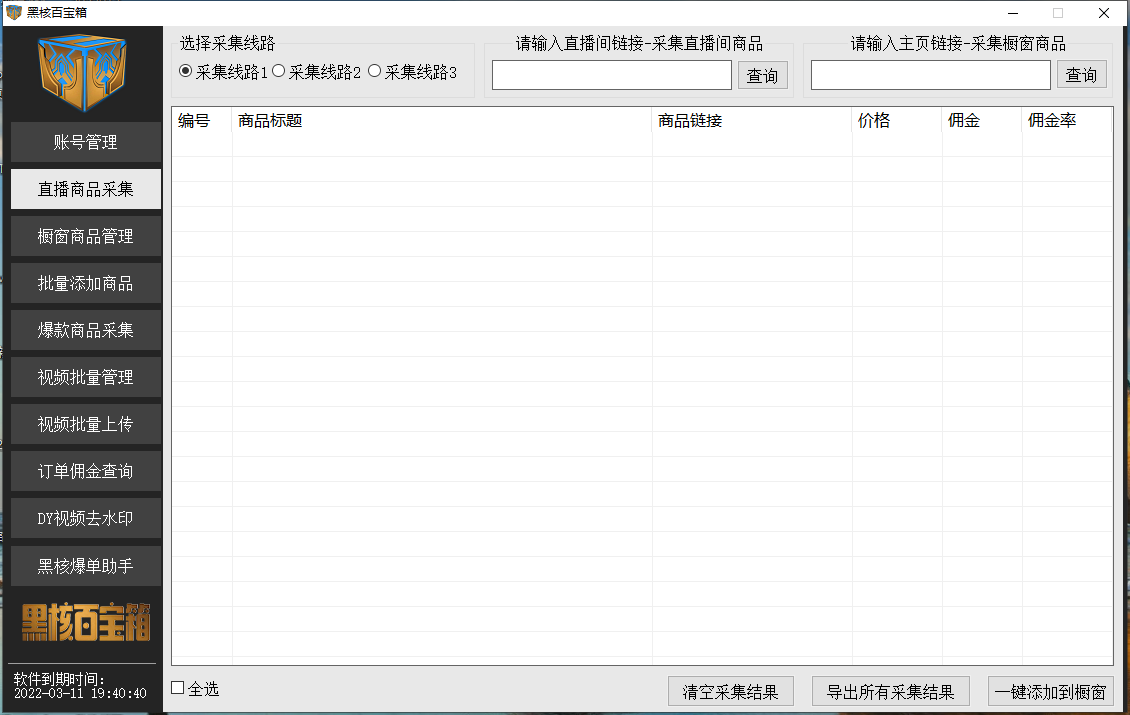Sort by 商品链接 column header
This screenshot has width=1130, height=715.
point(752,120)
